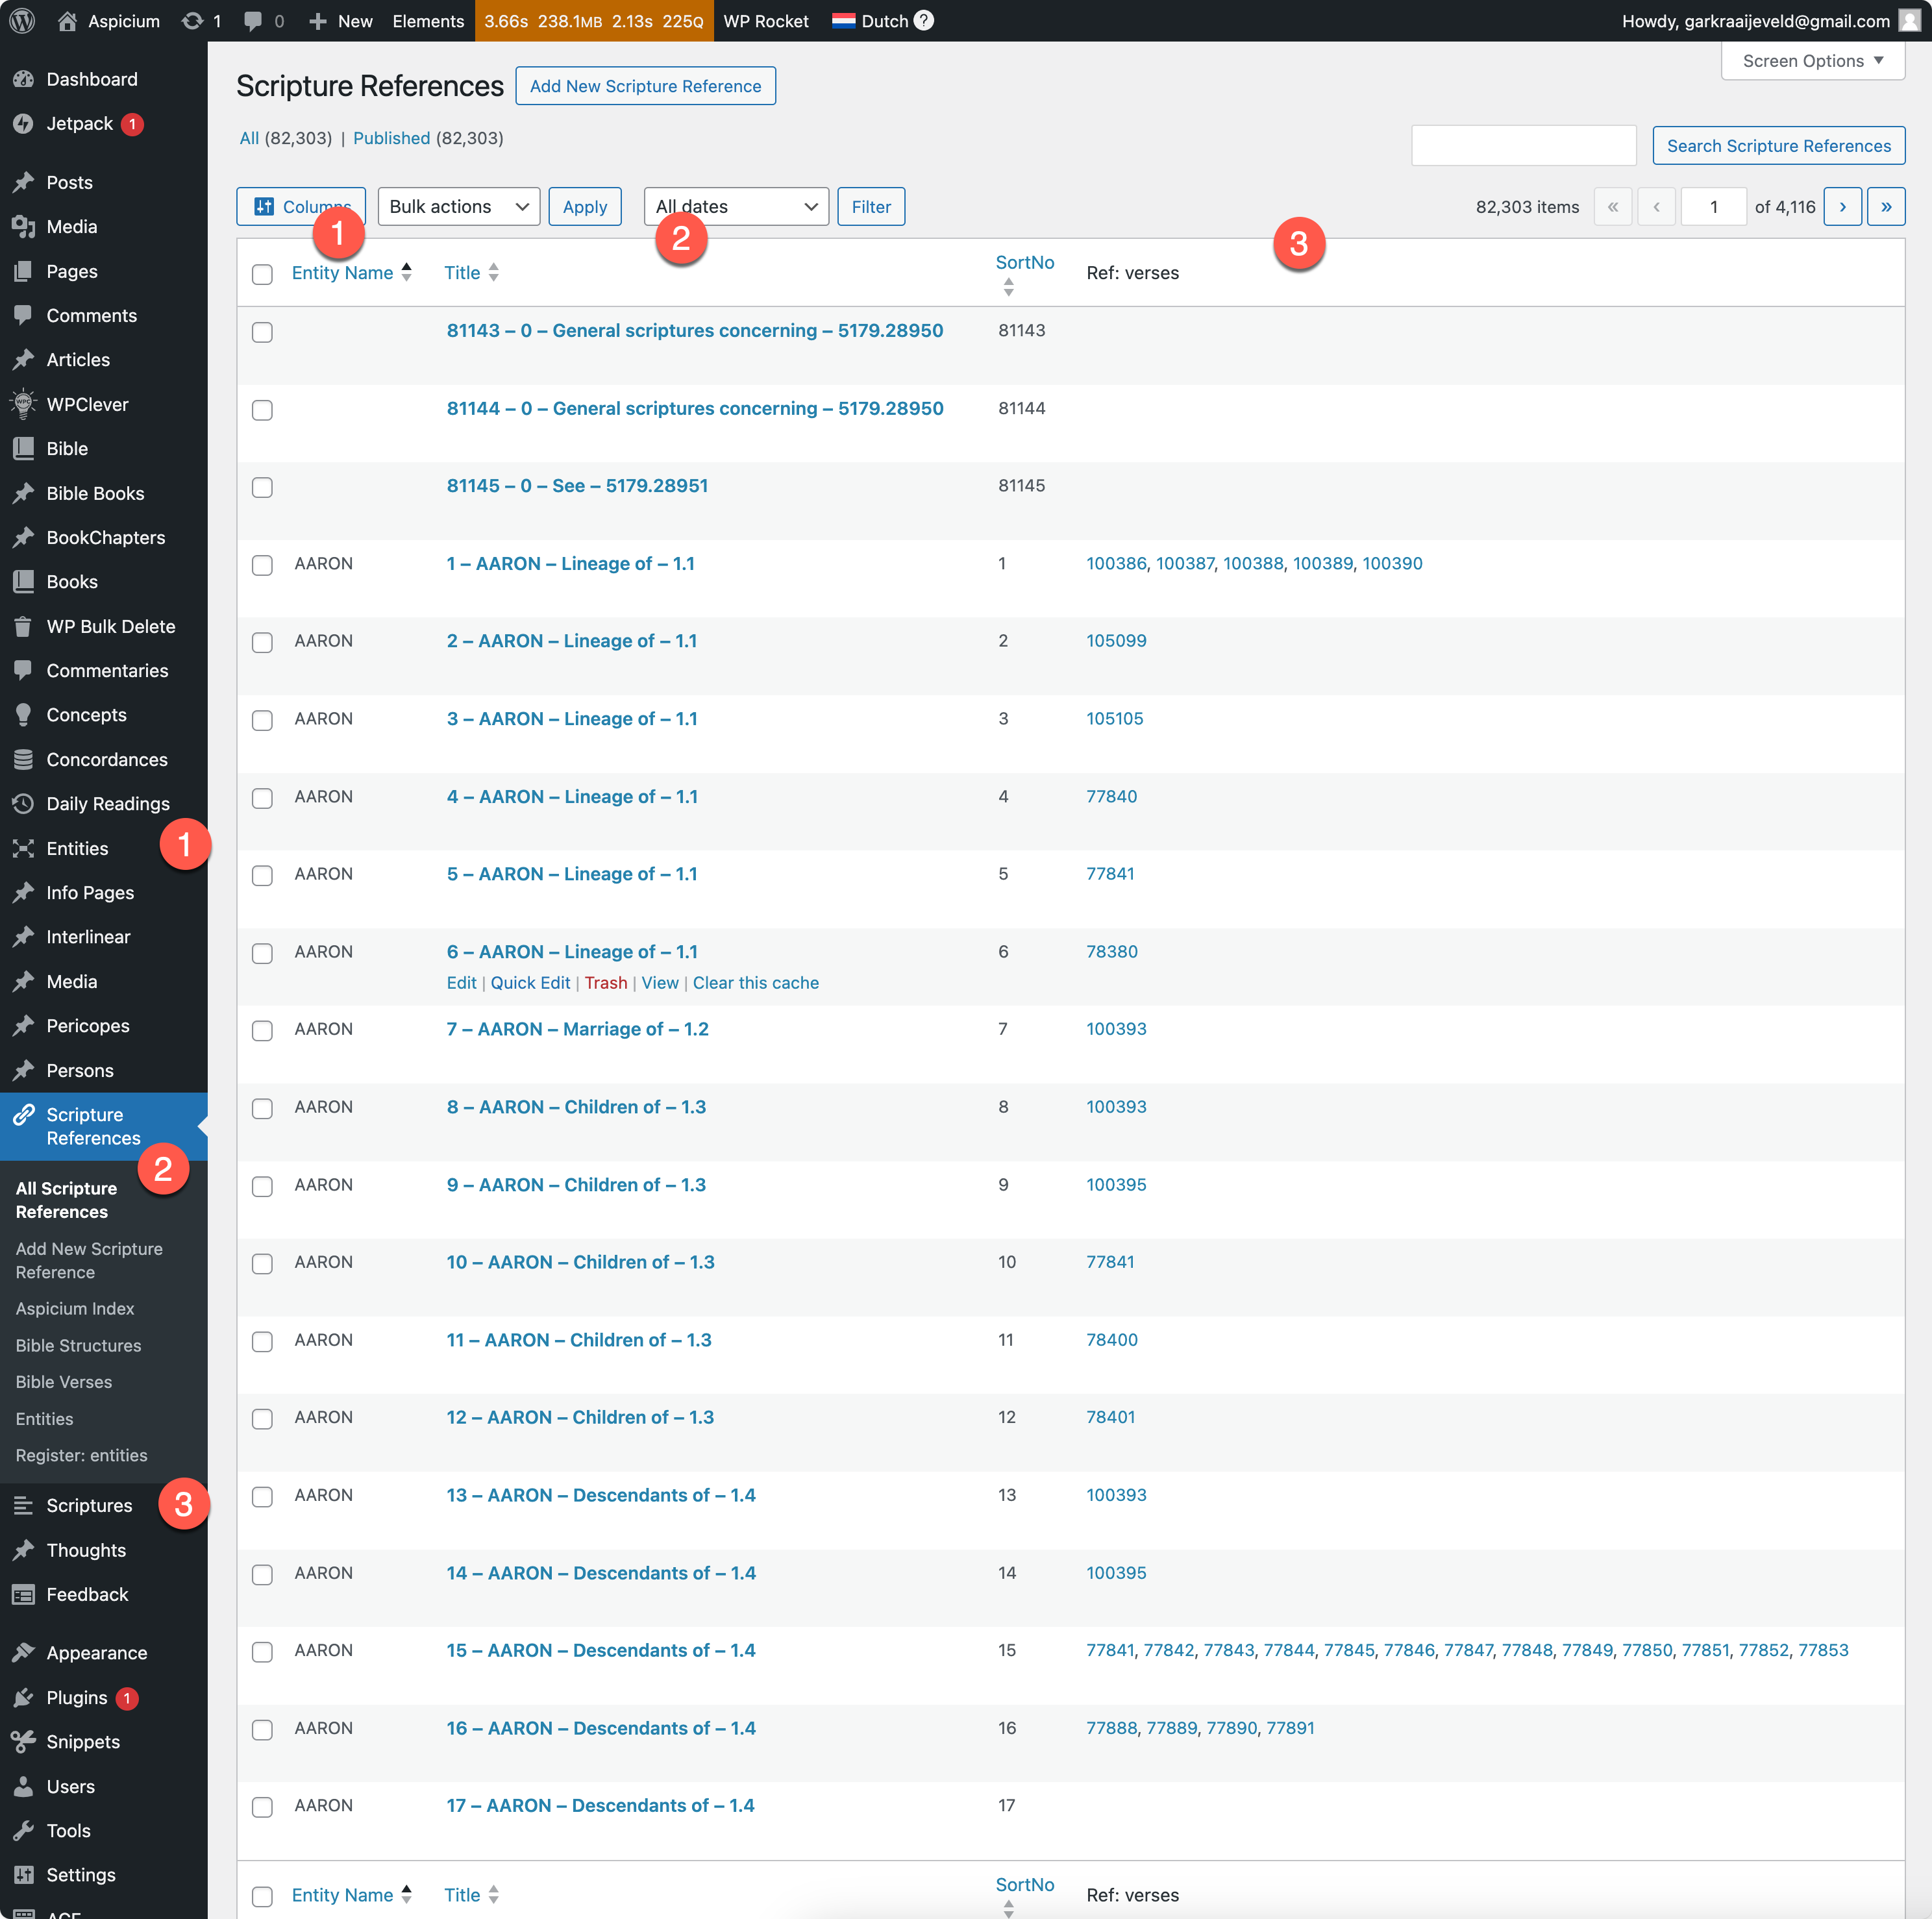Click the Filter button
This screenshot has height=1919, width=1932.
(x=871, y=206)
